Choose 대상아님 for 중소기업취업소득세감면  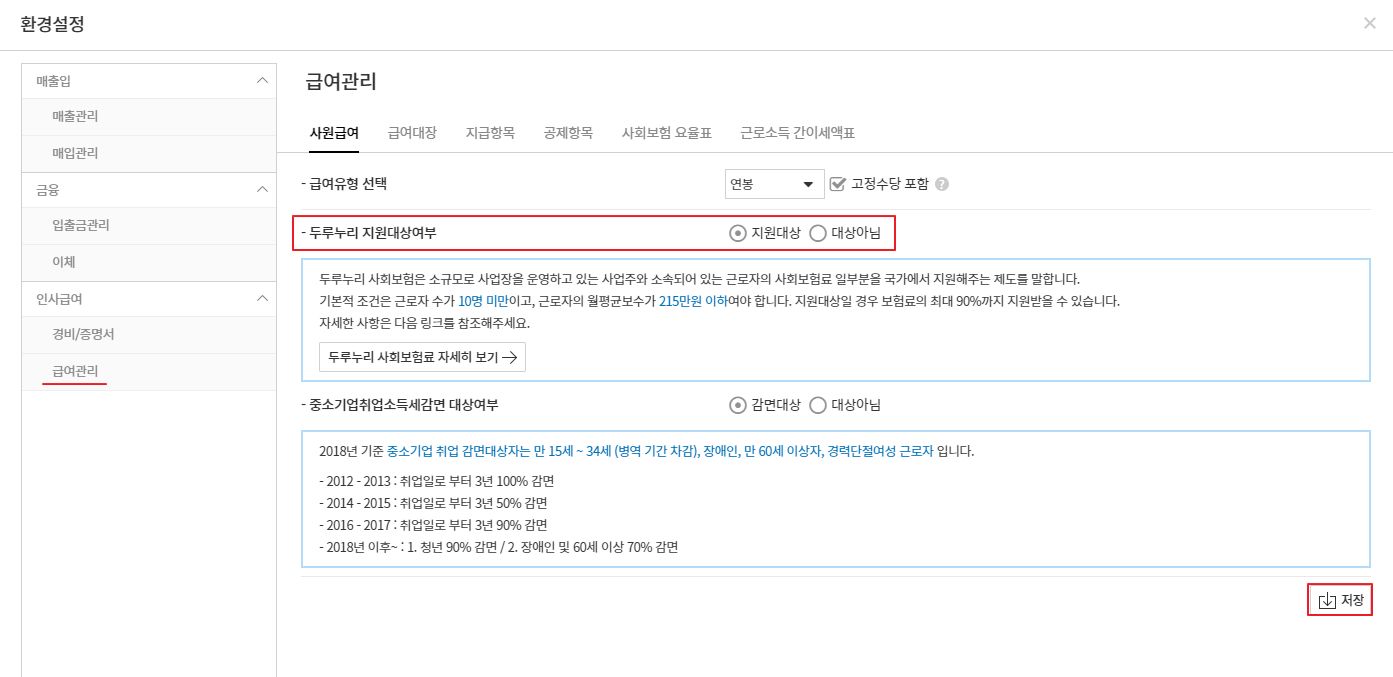pos(818,405)
